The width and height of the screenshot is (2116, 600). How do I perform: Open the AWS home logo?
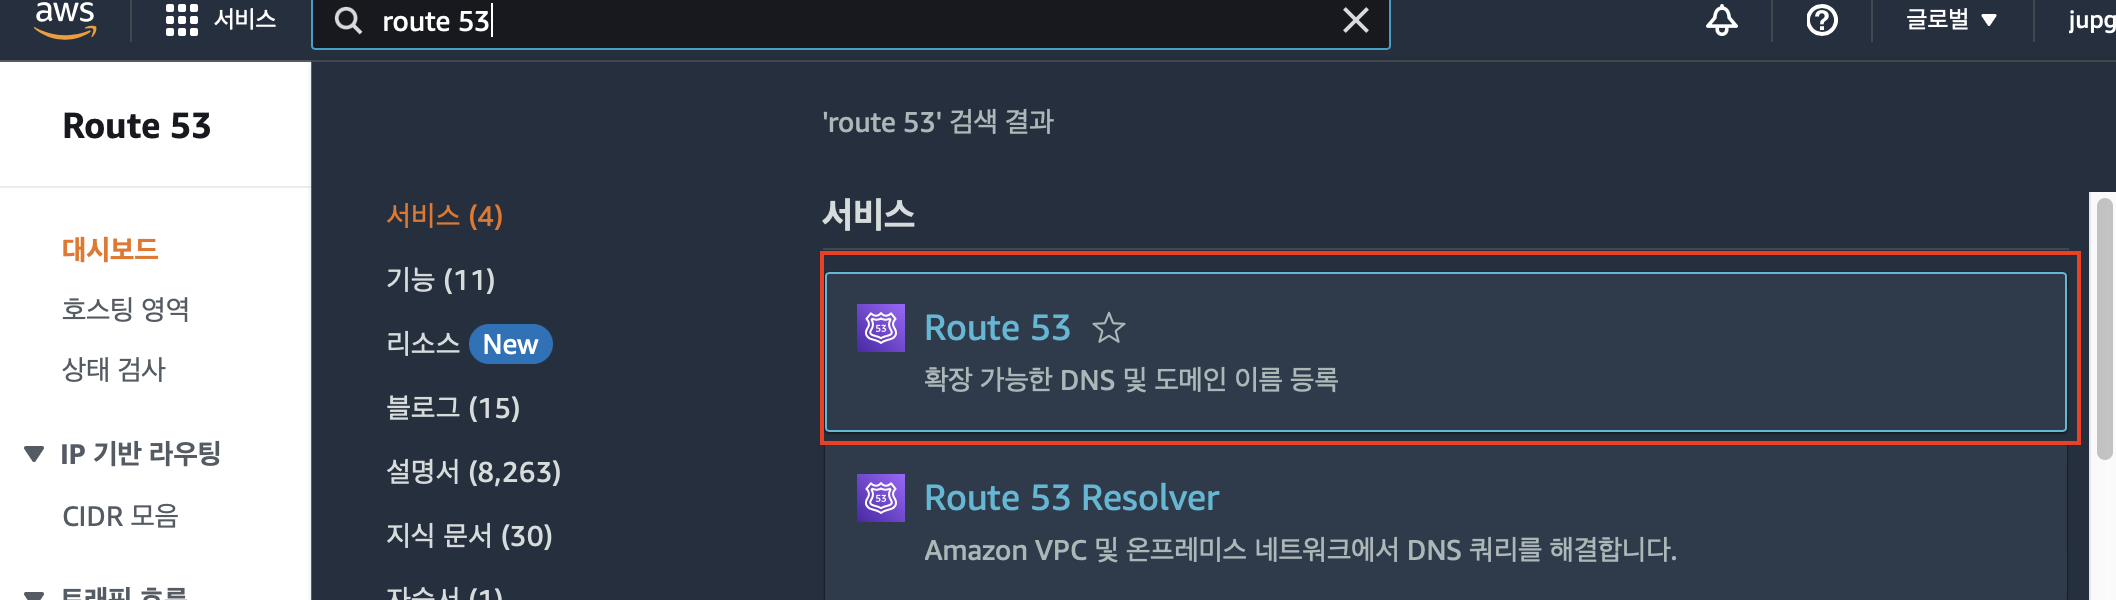[65, 19]
